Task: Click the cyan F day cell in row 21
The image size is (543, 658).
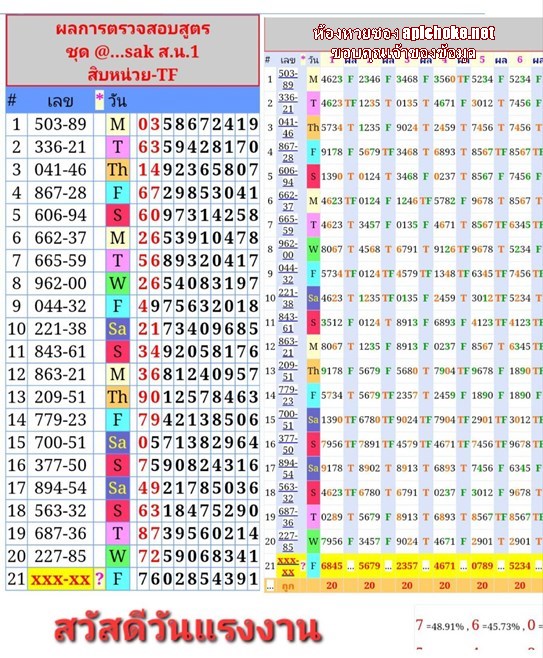Action: pos(117,580)
